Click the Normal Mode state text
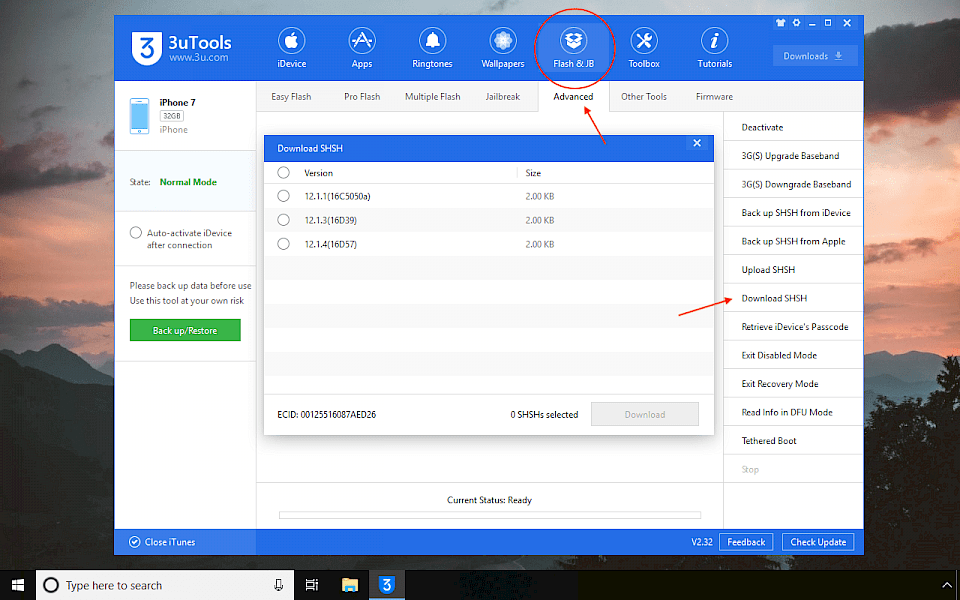960x600 pixels. click(188, 182)
